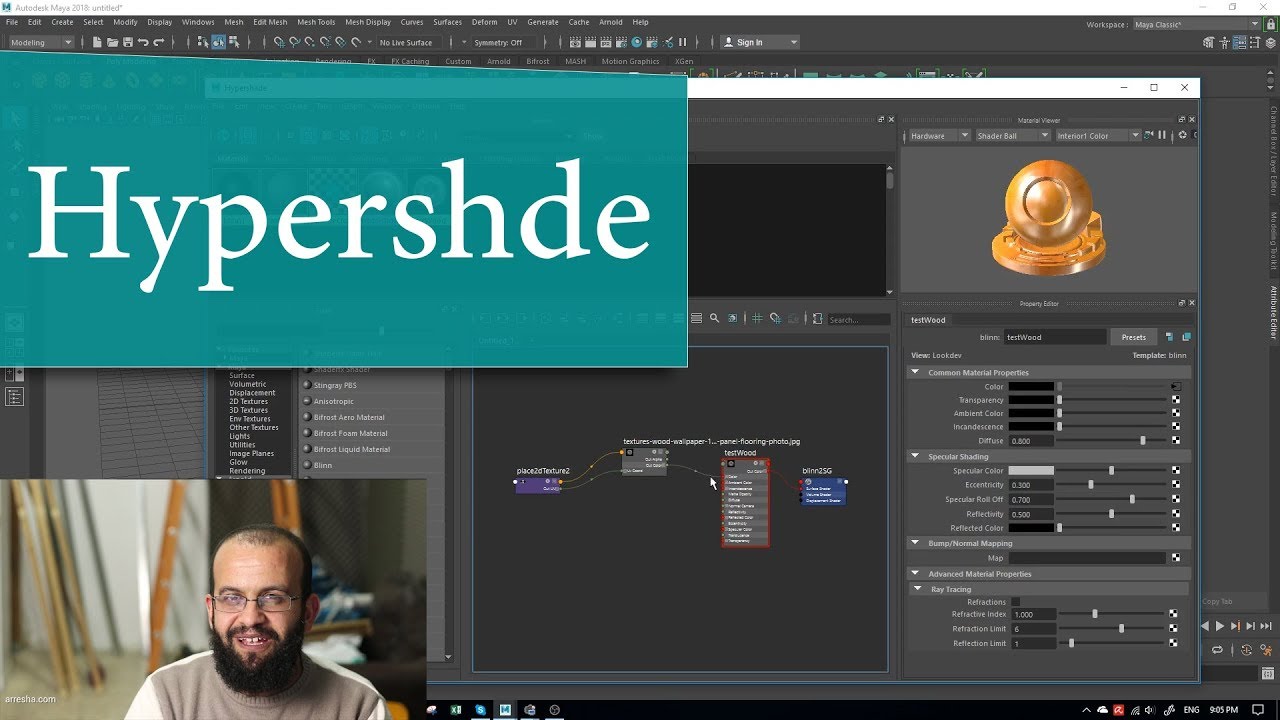Select by object type icon (highlighted)
1280x720 pixels.
pyautogui.click(x=218, y=42)
